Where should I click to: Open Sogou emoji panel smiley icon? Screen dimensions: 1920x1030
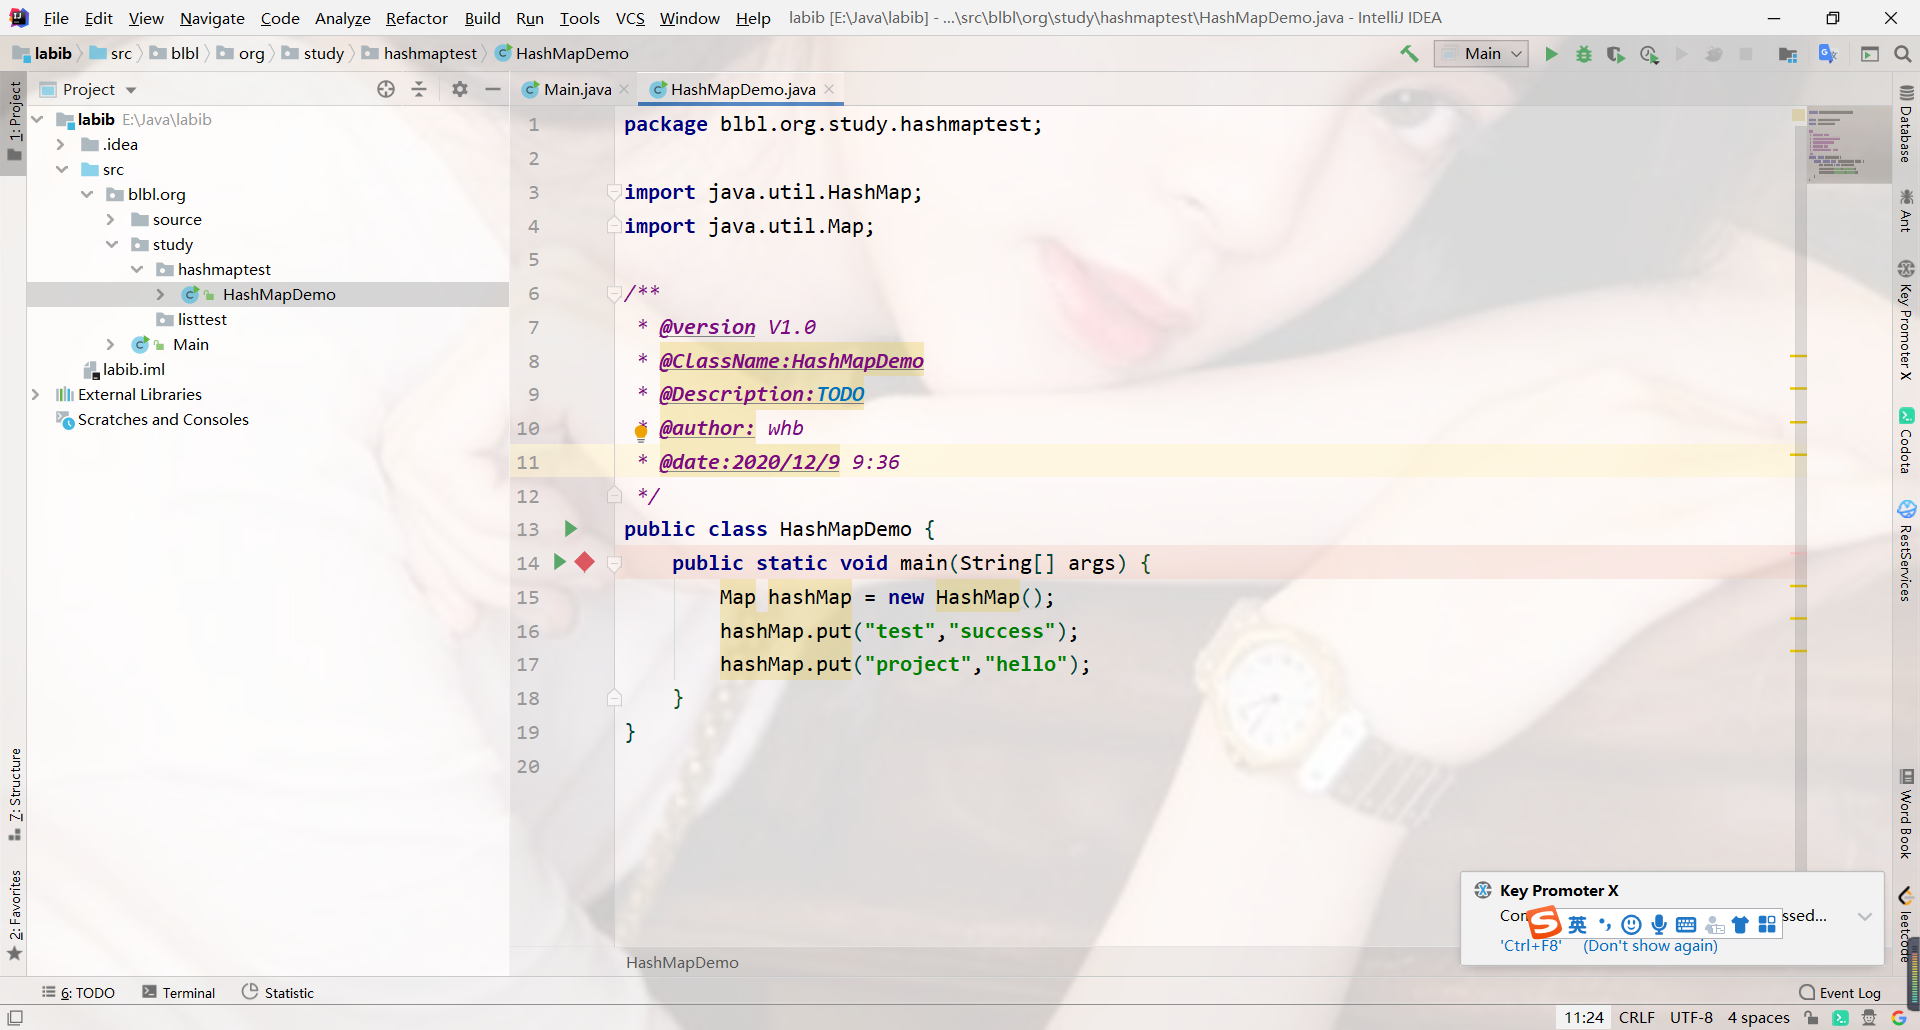click(1631, 924)
